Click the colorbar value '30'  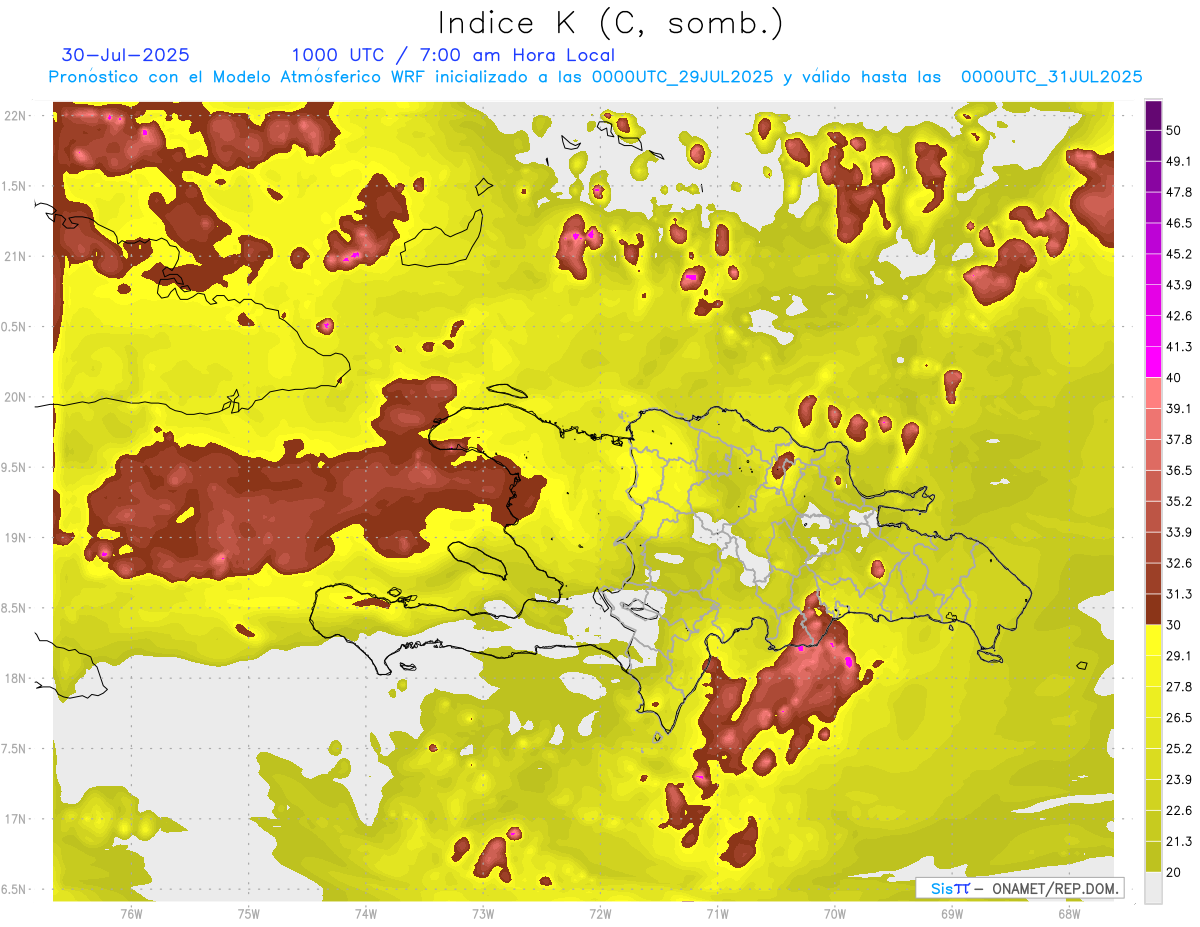[1175, 625]
